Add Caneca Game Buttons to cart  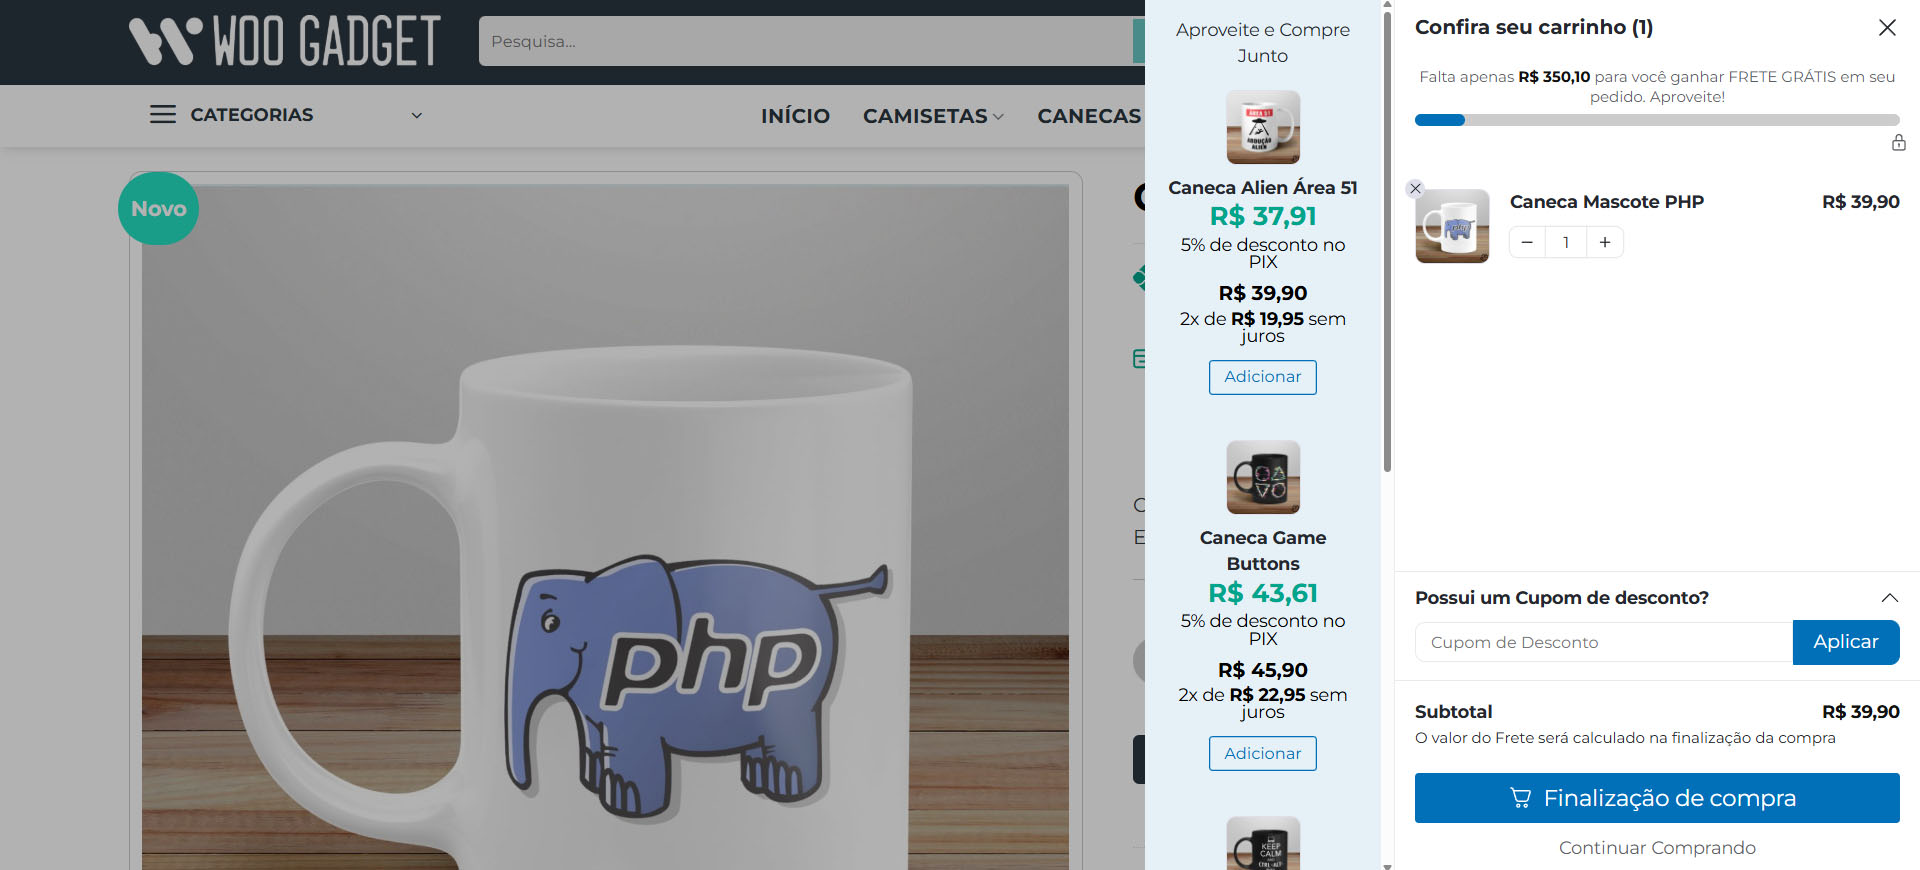click(1262, 754)
